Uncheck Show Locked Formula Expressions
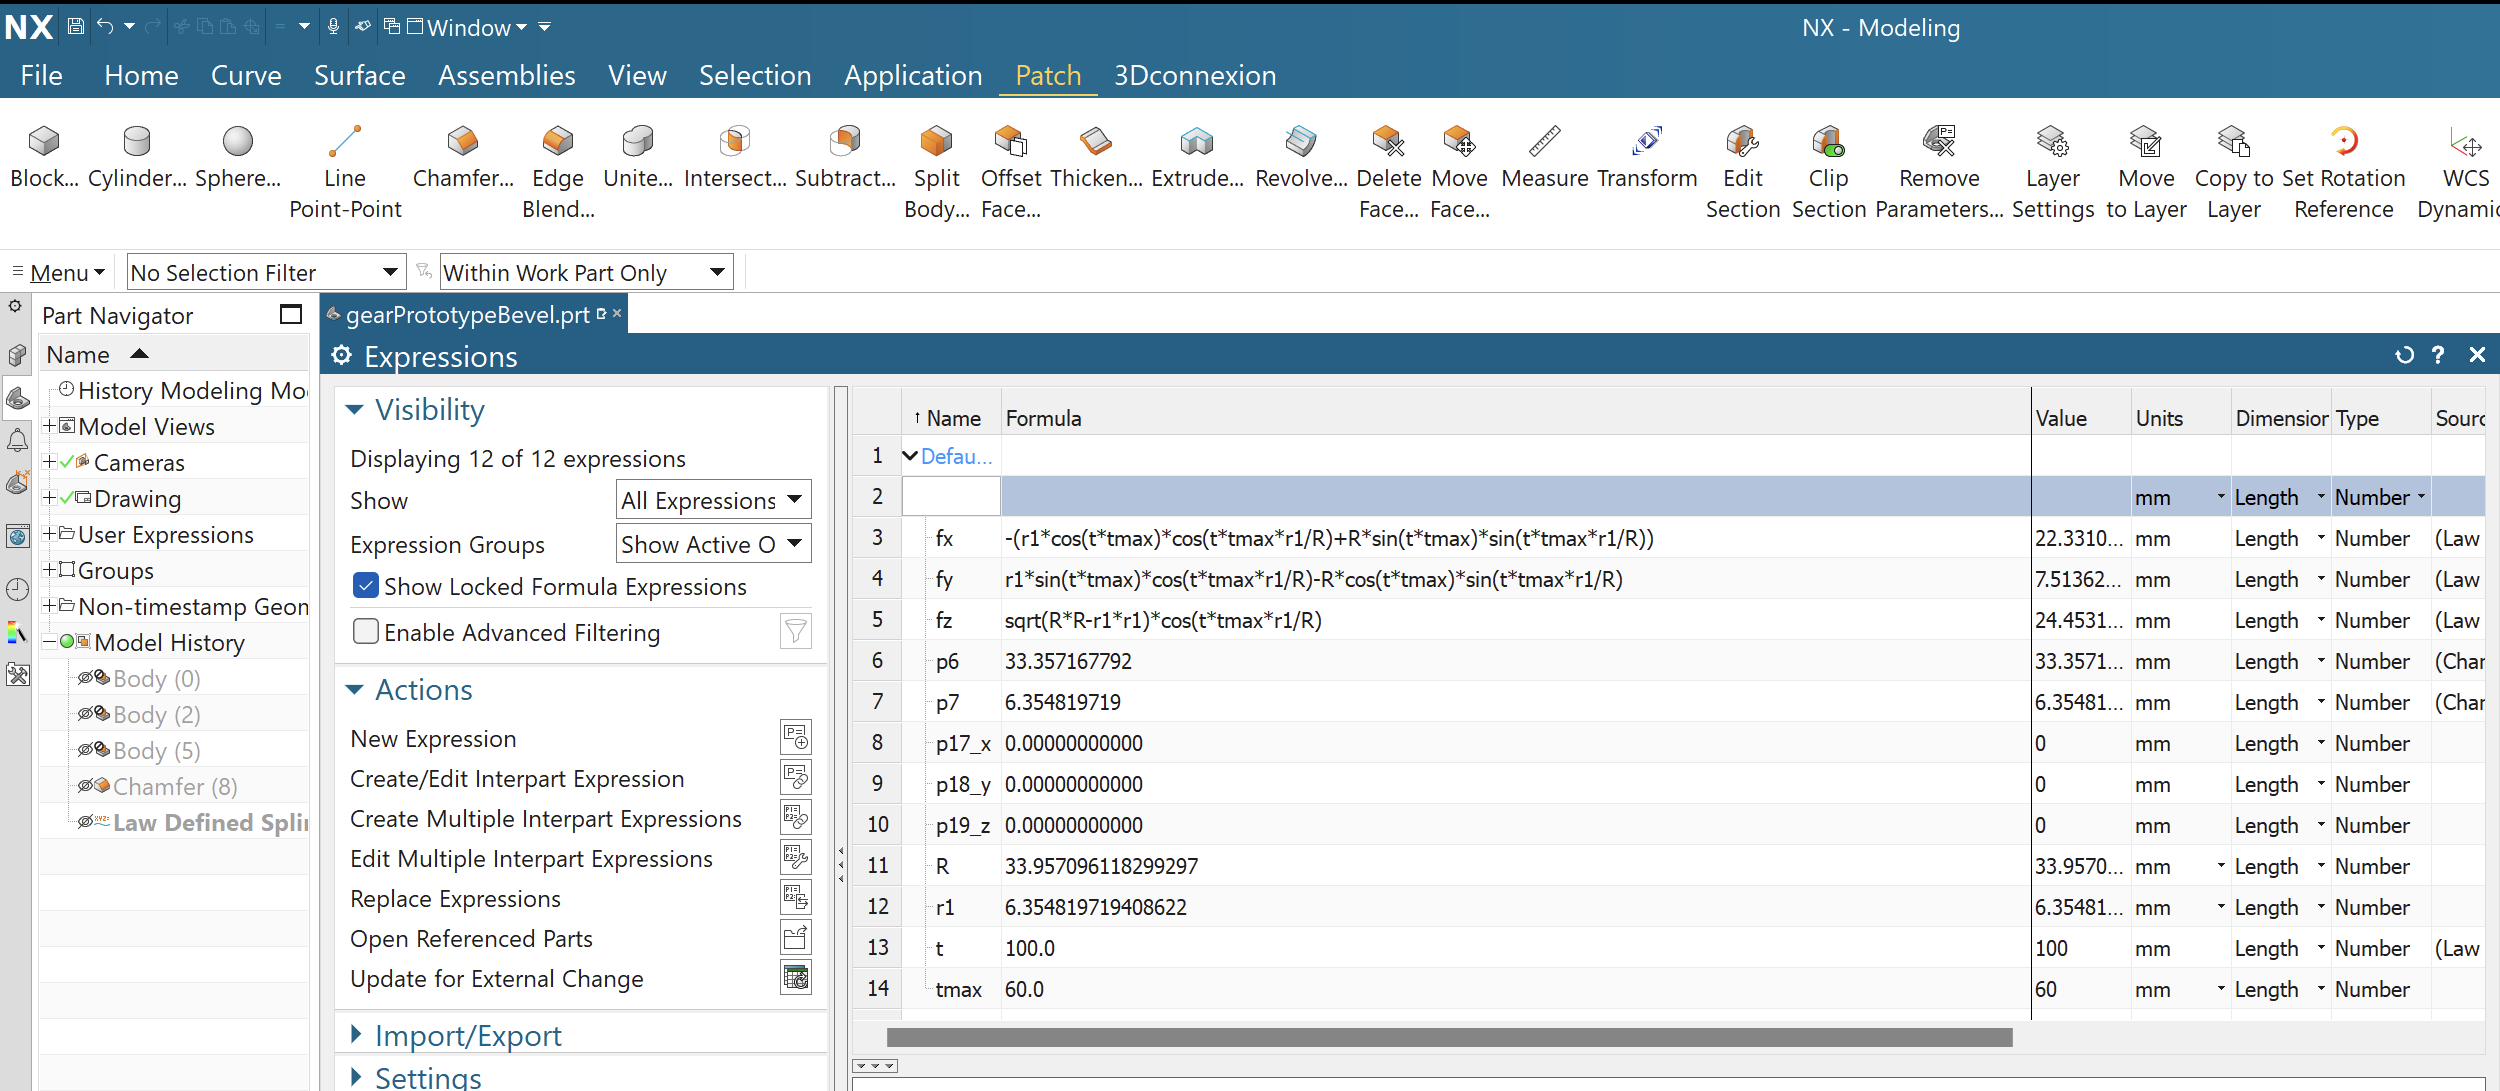The image size is (2500, 1091). pyautogui.click(x=366, y=586)
